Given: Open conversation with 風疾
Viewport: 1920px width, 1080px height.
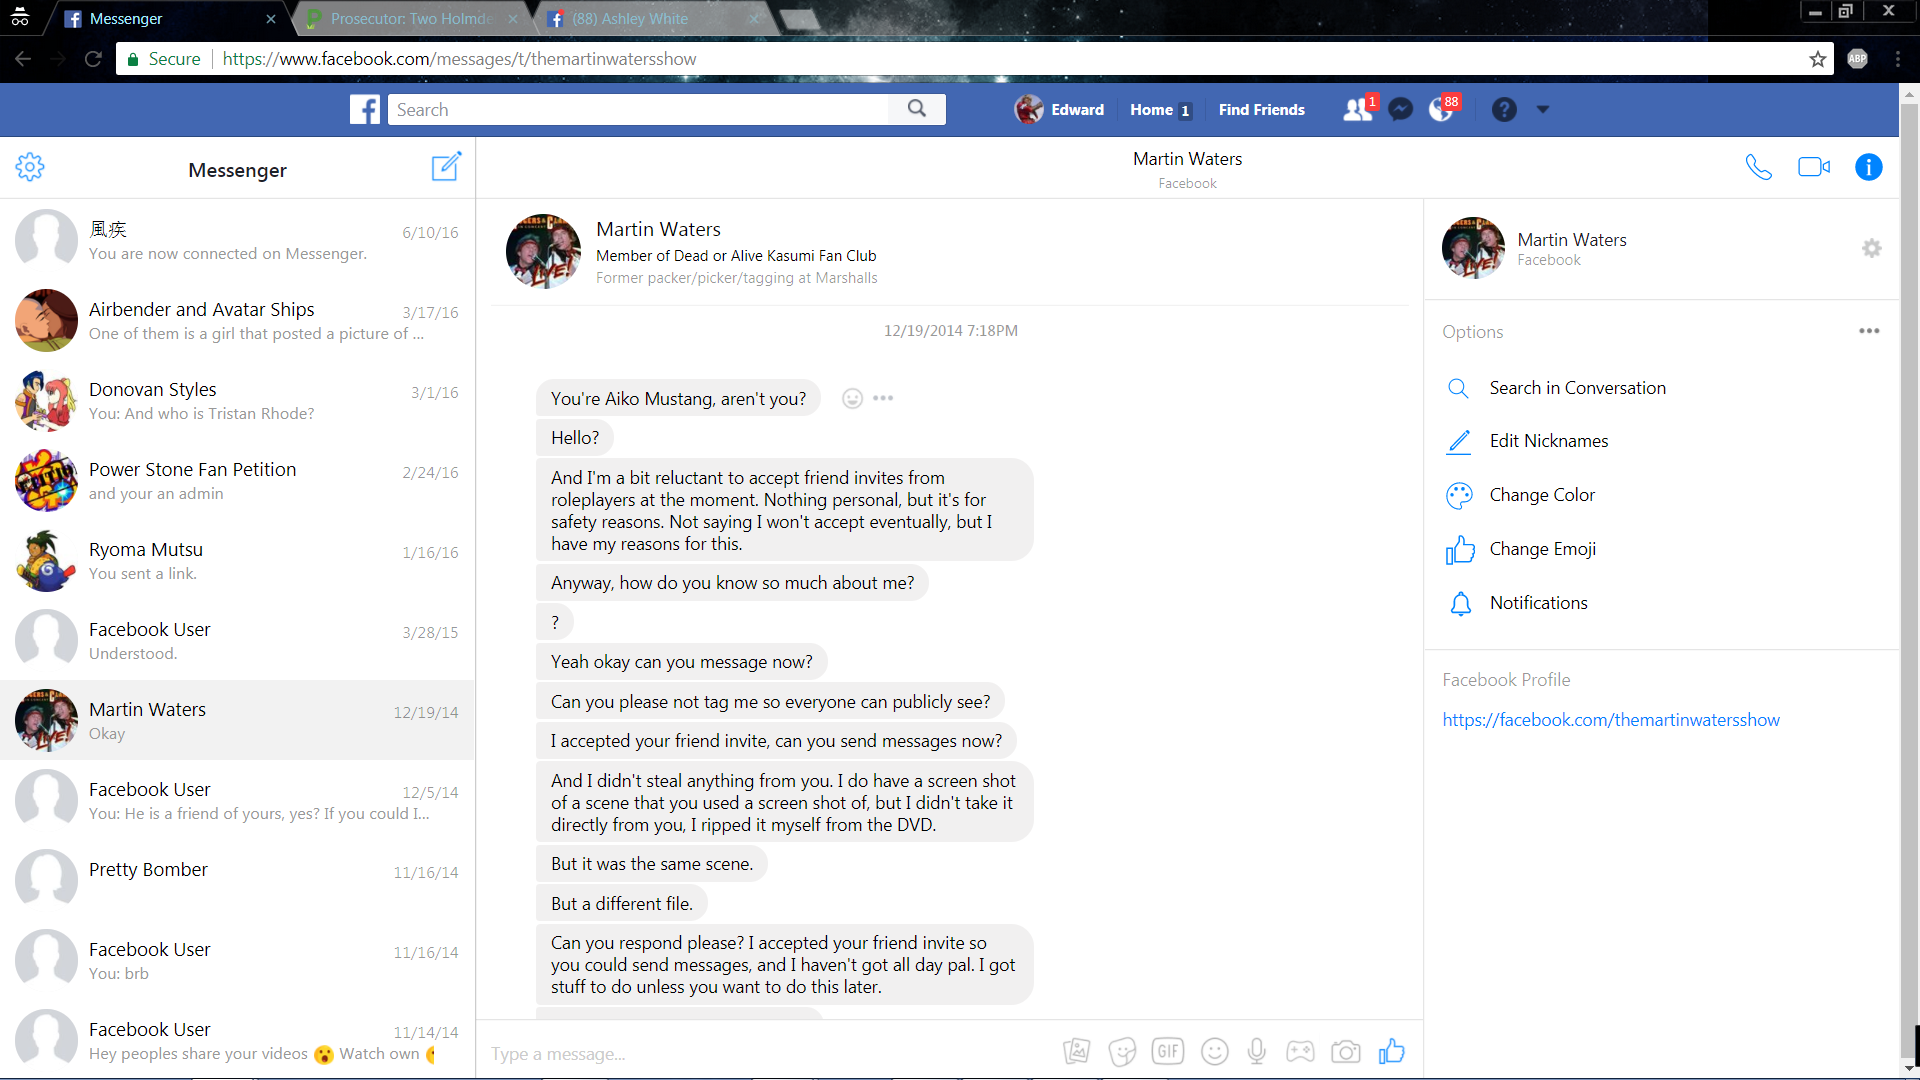Looking at the screenshot, I should (x=237, y=241).
